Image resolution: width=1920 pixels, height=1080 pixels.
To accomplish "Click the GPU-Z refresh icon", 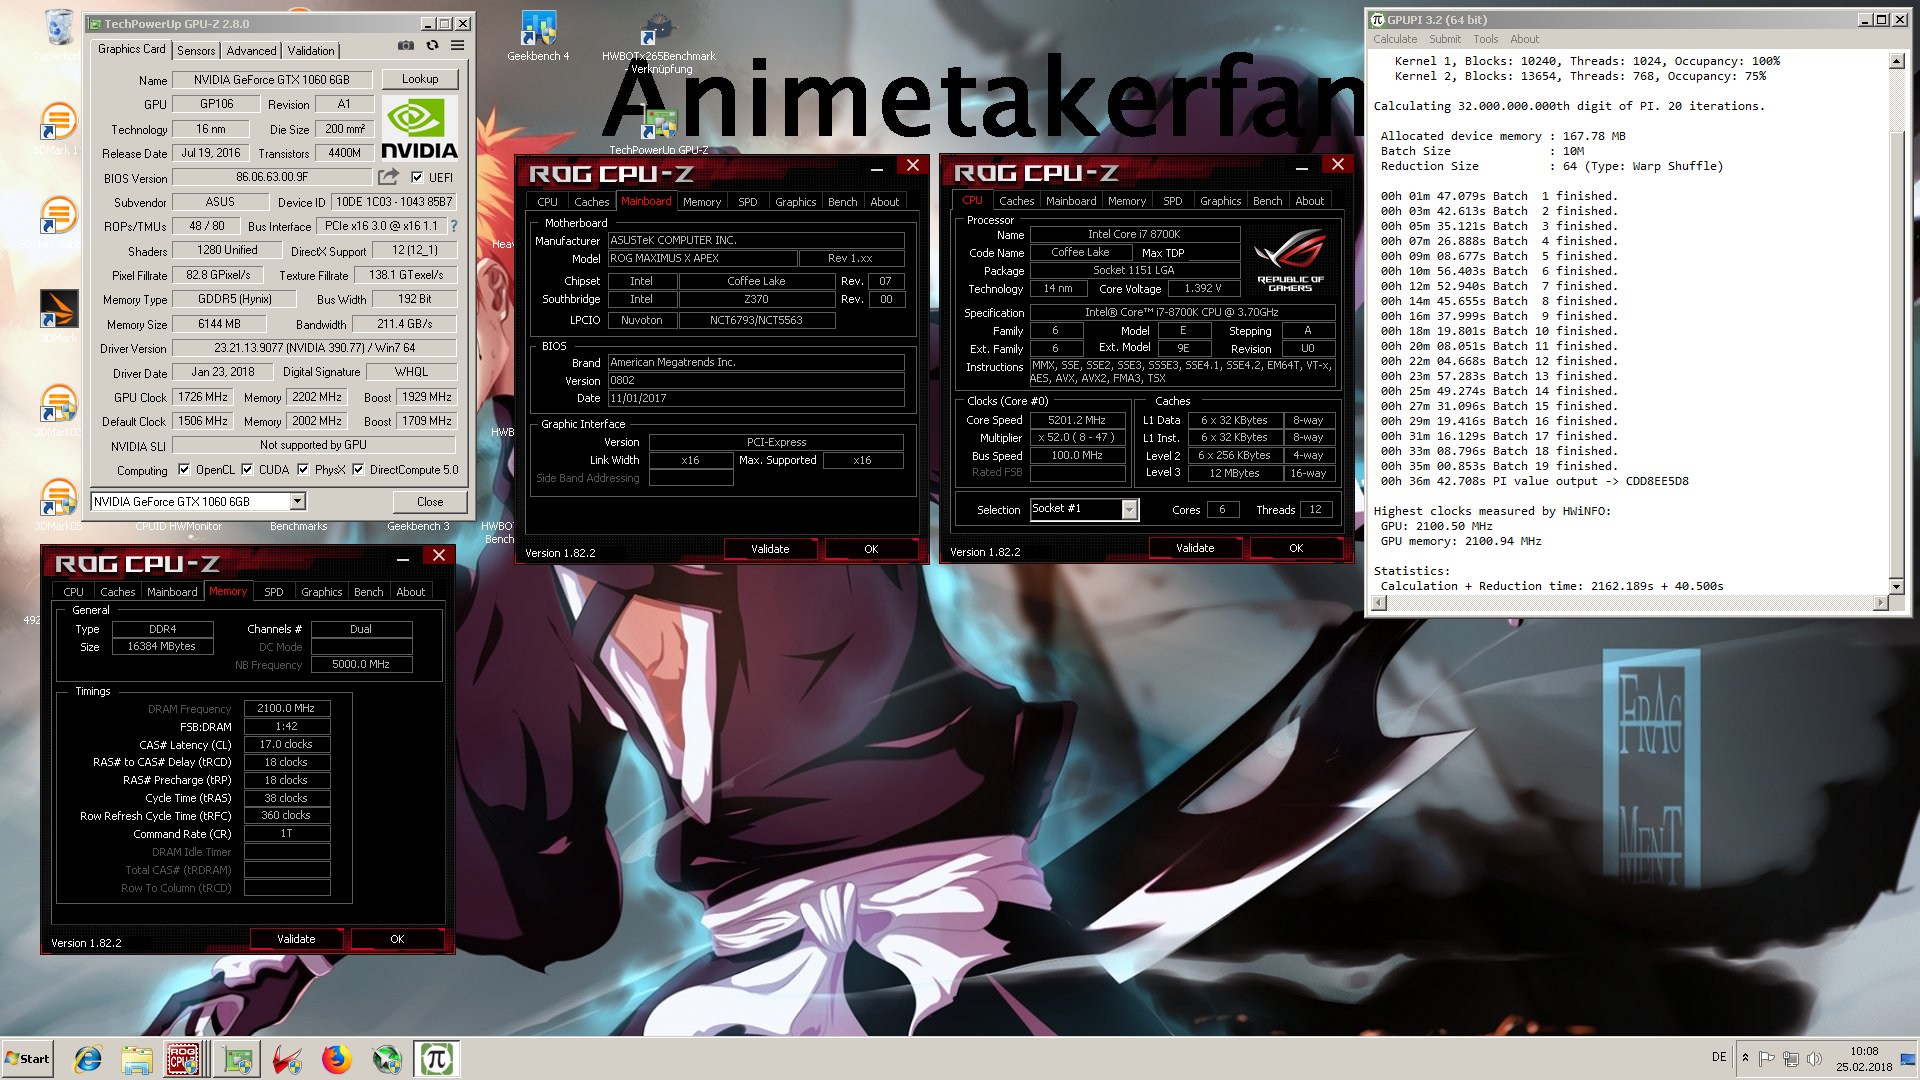I will point(432,46).
